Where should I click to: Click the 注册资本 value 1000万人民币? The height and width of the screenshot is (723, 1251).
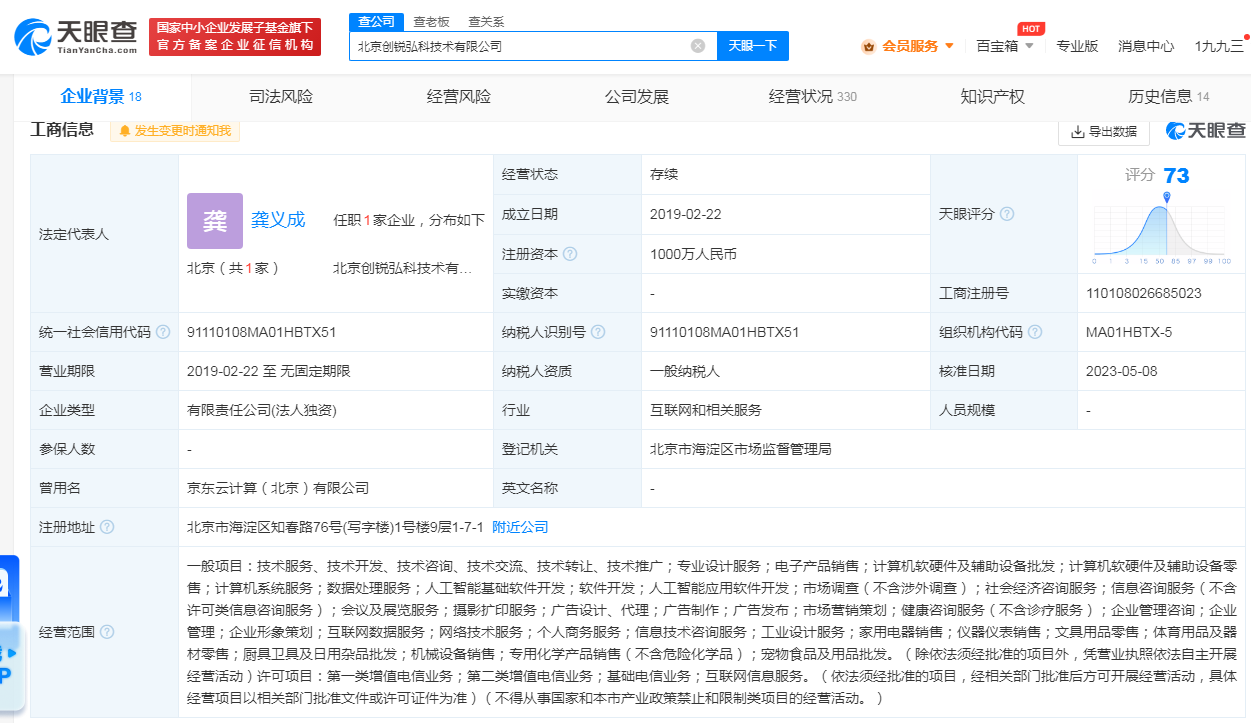pos(693,254)
